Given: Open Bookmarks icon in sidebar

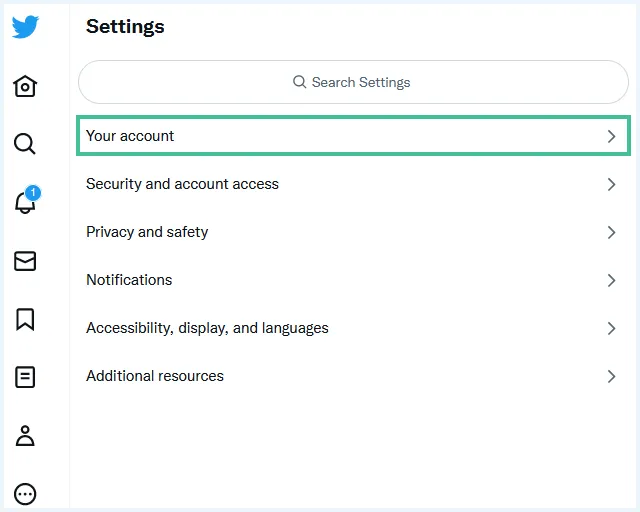Looking at the screenshot, I should 25,319.
